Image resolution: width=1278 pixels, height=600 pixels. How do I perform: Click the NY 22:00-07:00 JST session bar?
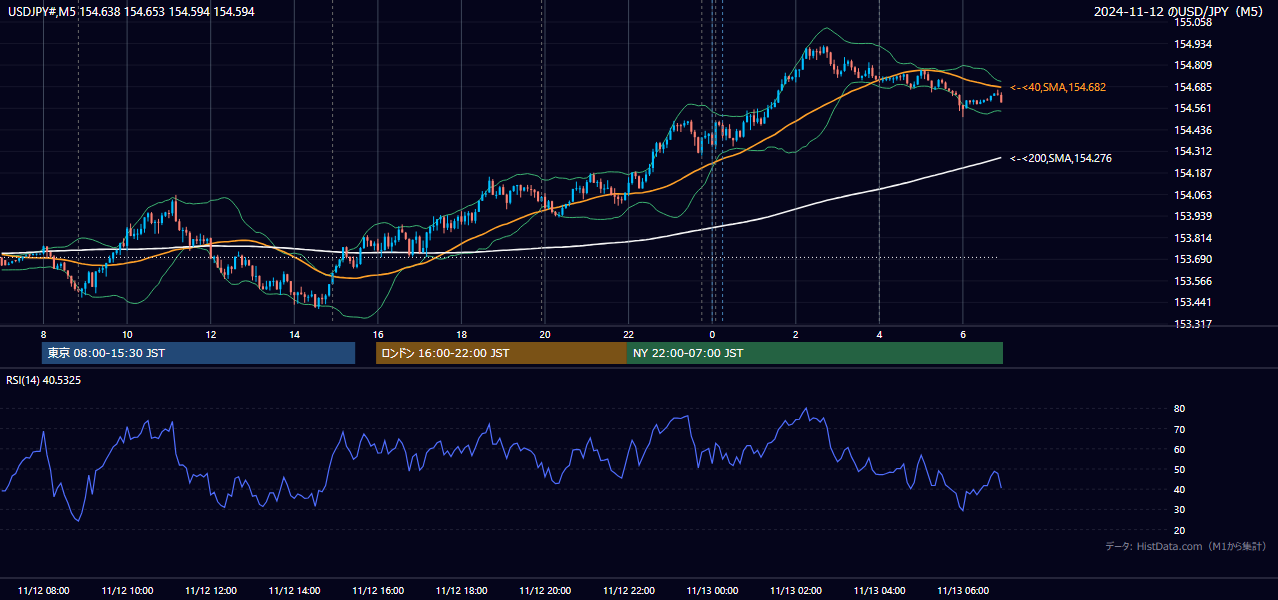pos(815,353)
